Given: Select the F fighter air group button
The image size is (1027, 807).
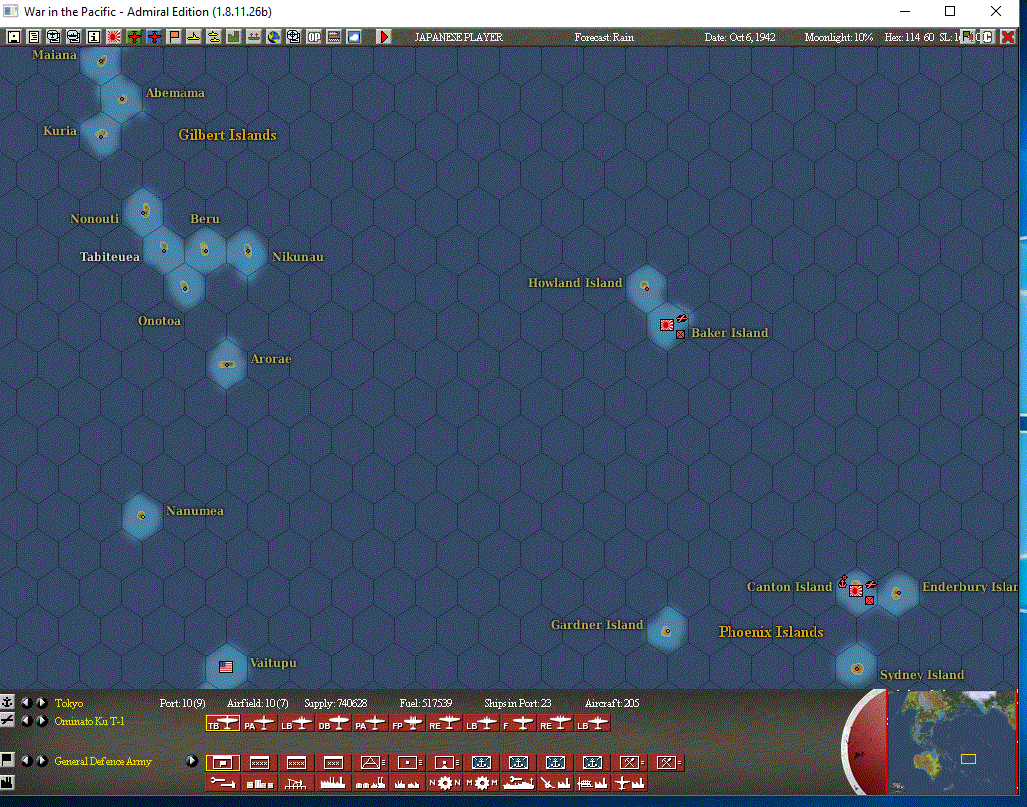Looking at the screenshot, I should point(518,724).
